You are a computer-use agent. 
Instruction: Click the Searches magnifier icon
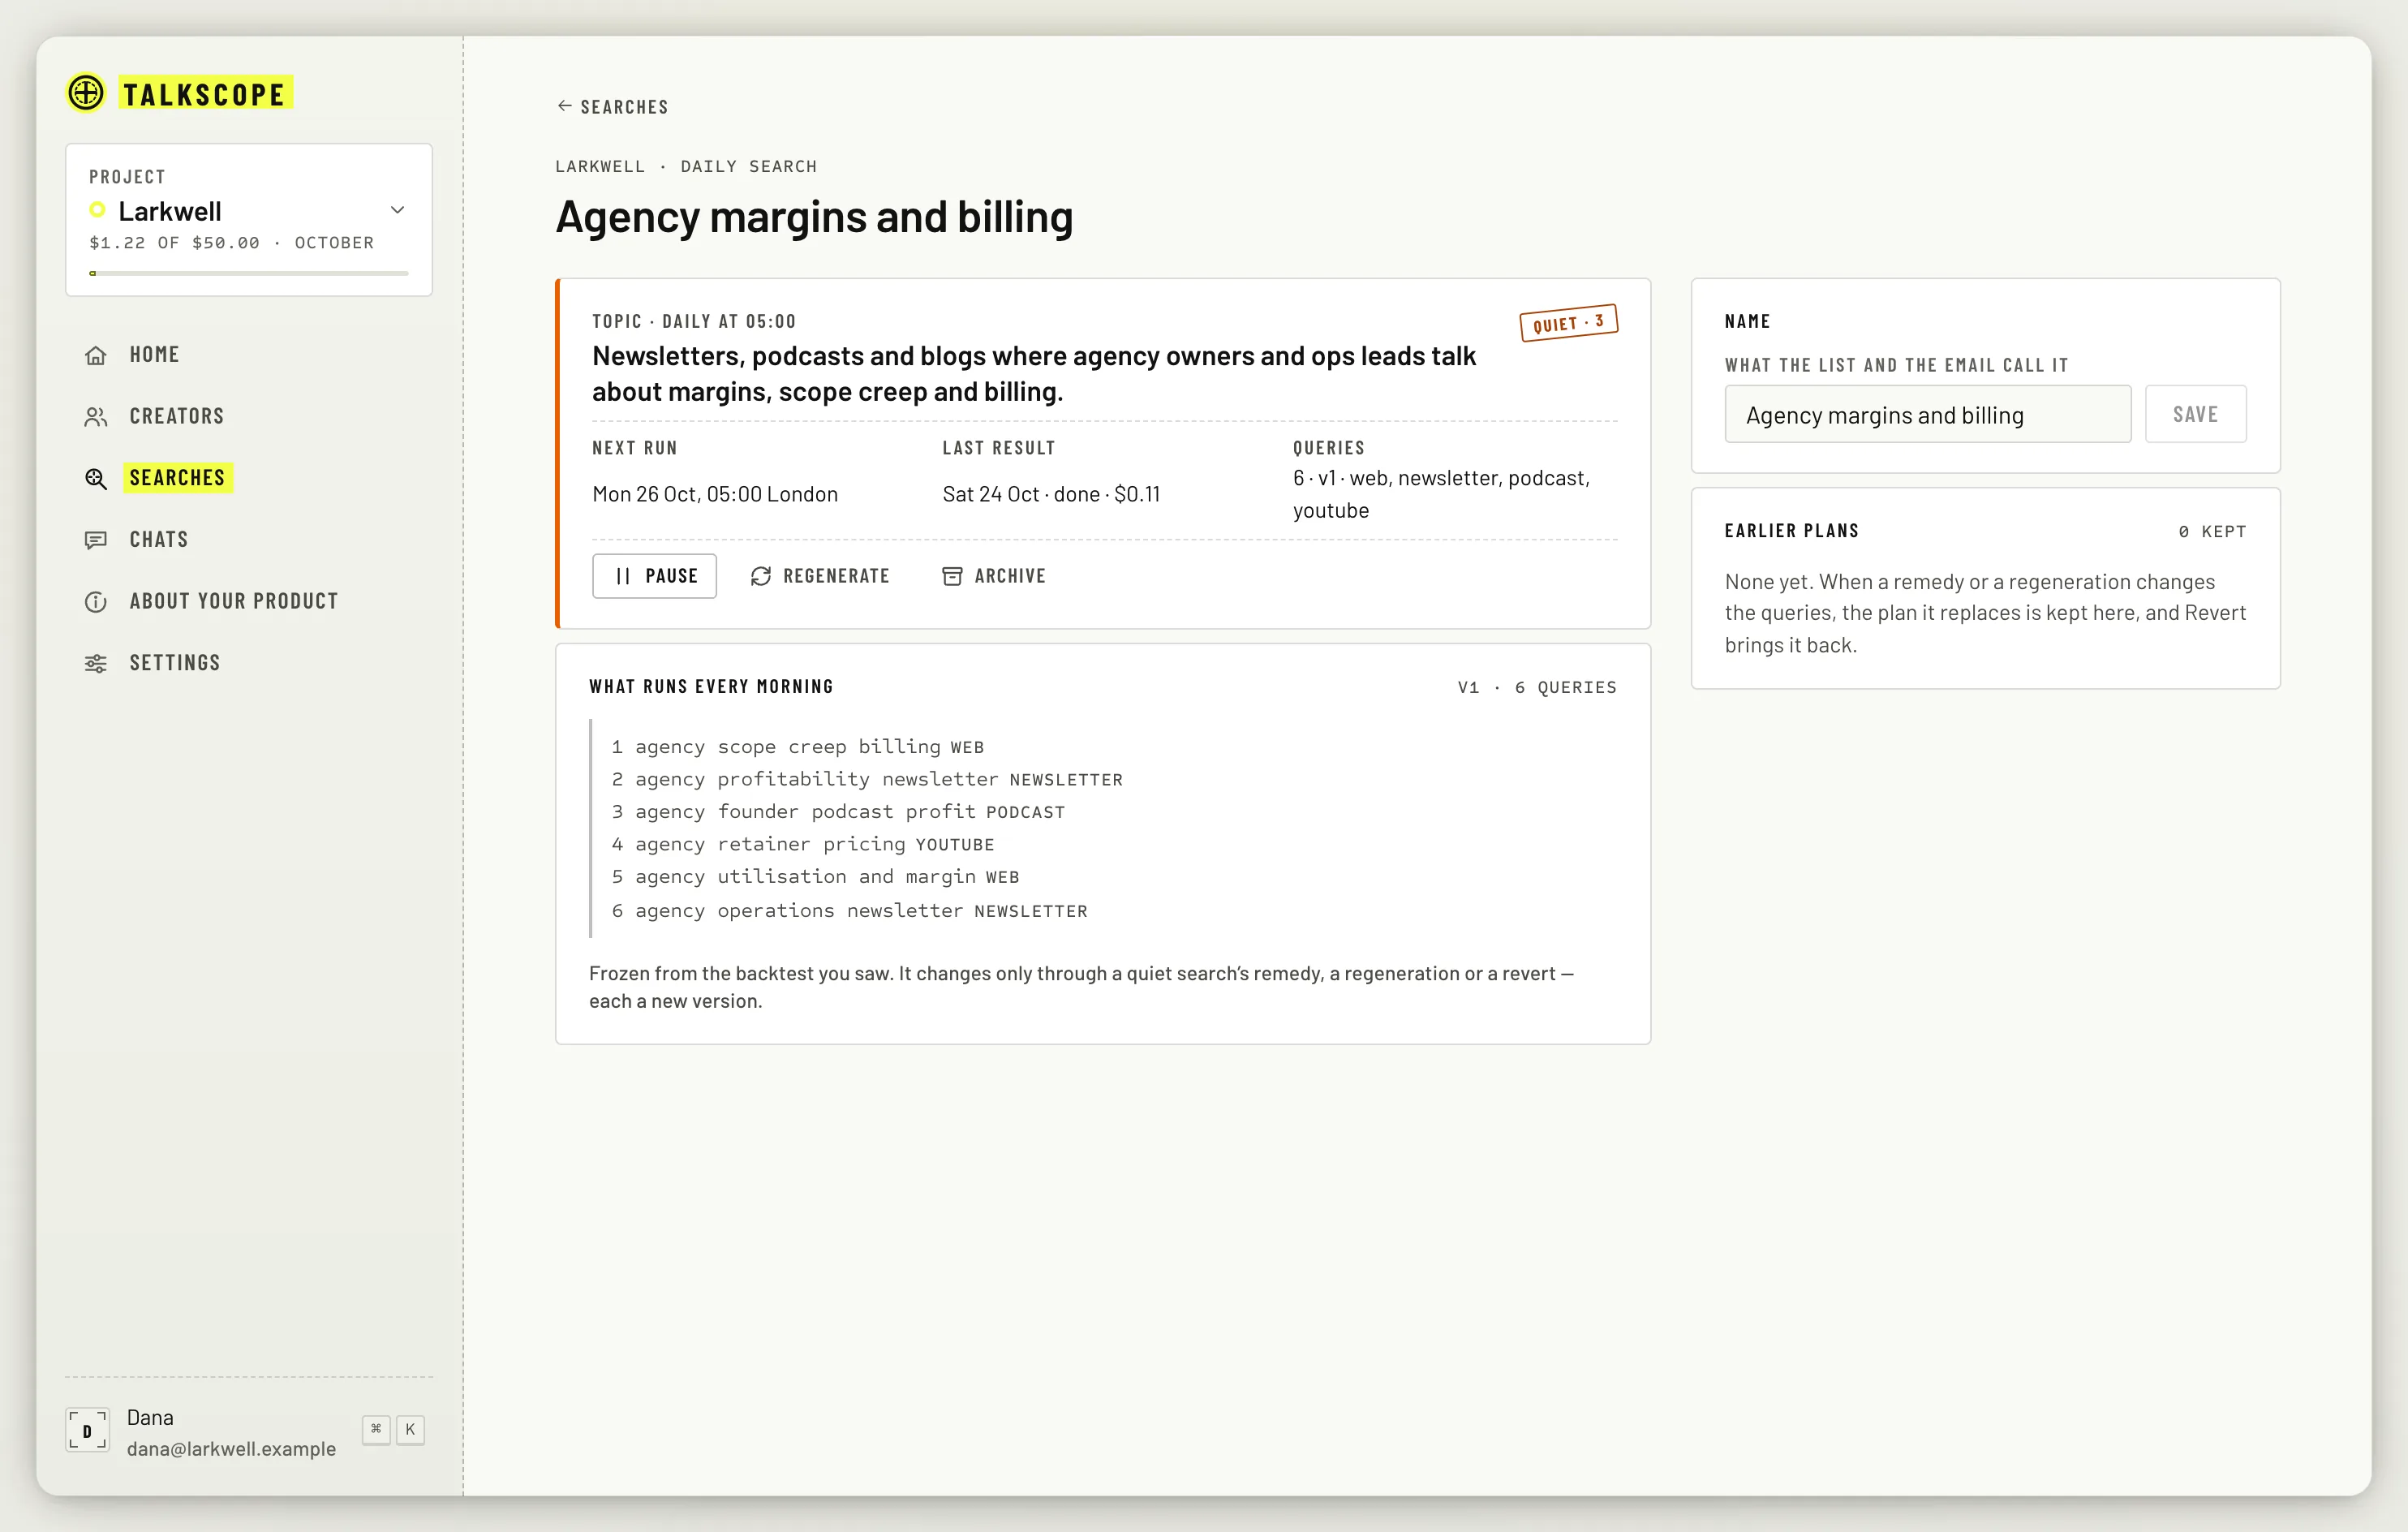pos(96,479)
